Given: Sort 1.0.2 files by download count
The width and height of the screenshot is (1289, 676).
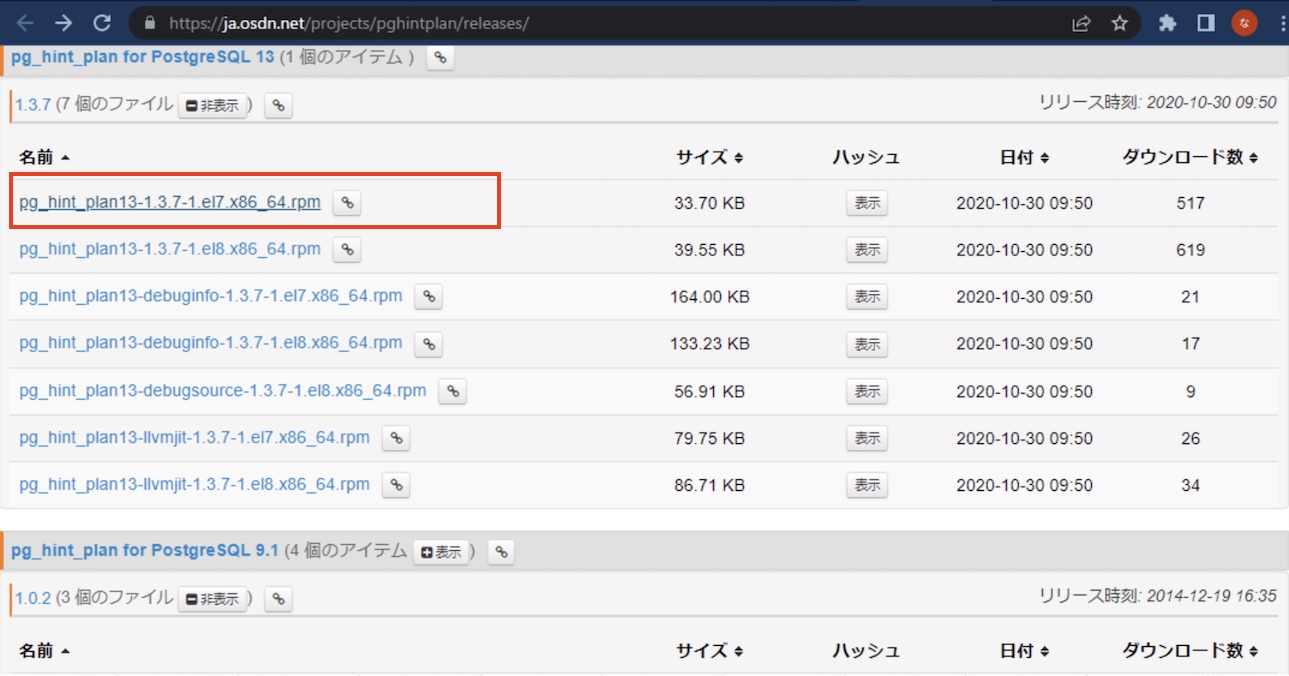Looking at the screenshot, I should coord(1190,651).
